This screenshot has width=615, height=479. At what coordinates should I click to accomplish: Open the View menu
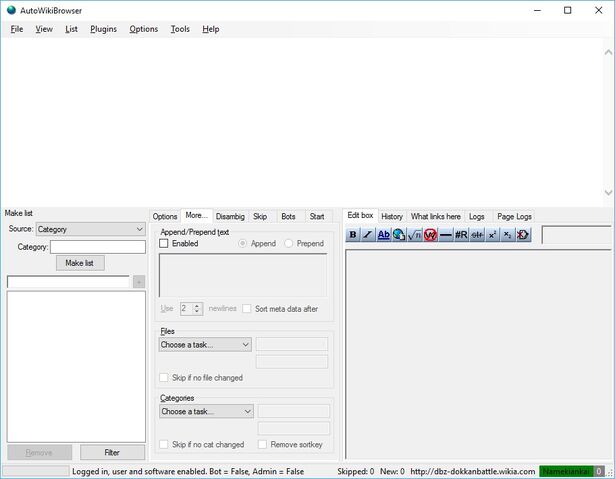pyautogui.click(x=44, y=29)
